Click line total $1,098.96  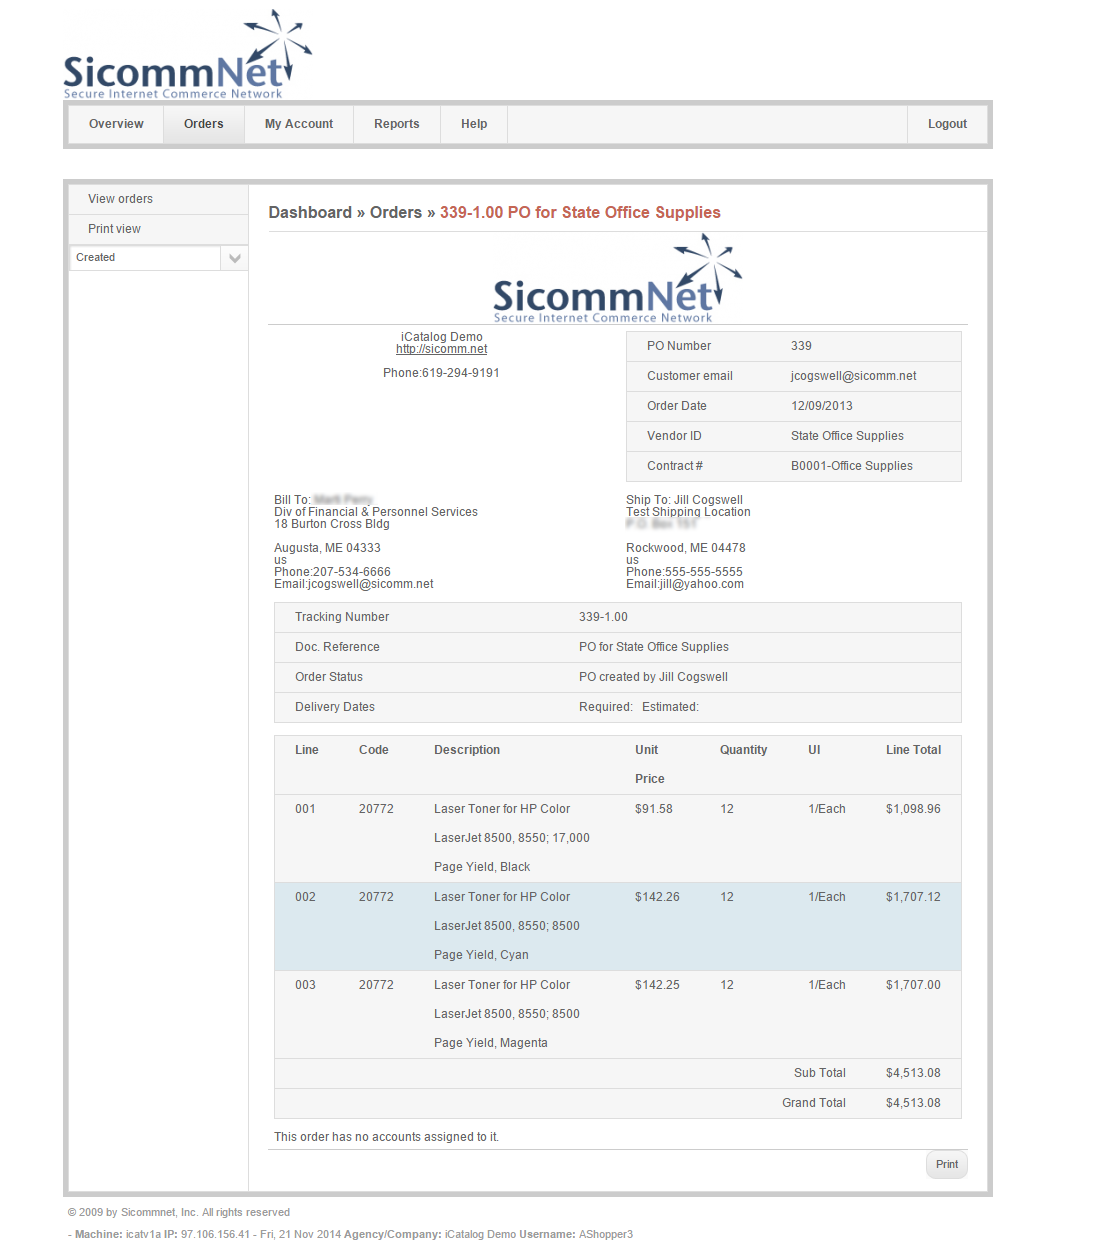pos(913,809)
